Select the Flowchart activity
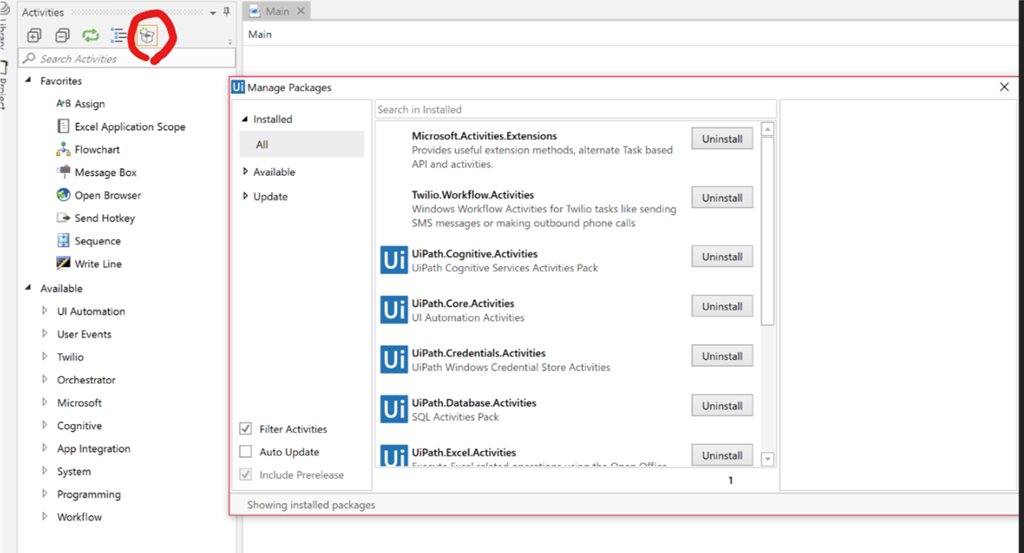The width and height of the screenshot is (1024, 553). (97, 150)
